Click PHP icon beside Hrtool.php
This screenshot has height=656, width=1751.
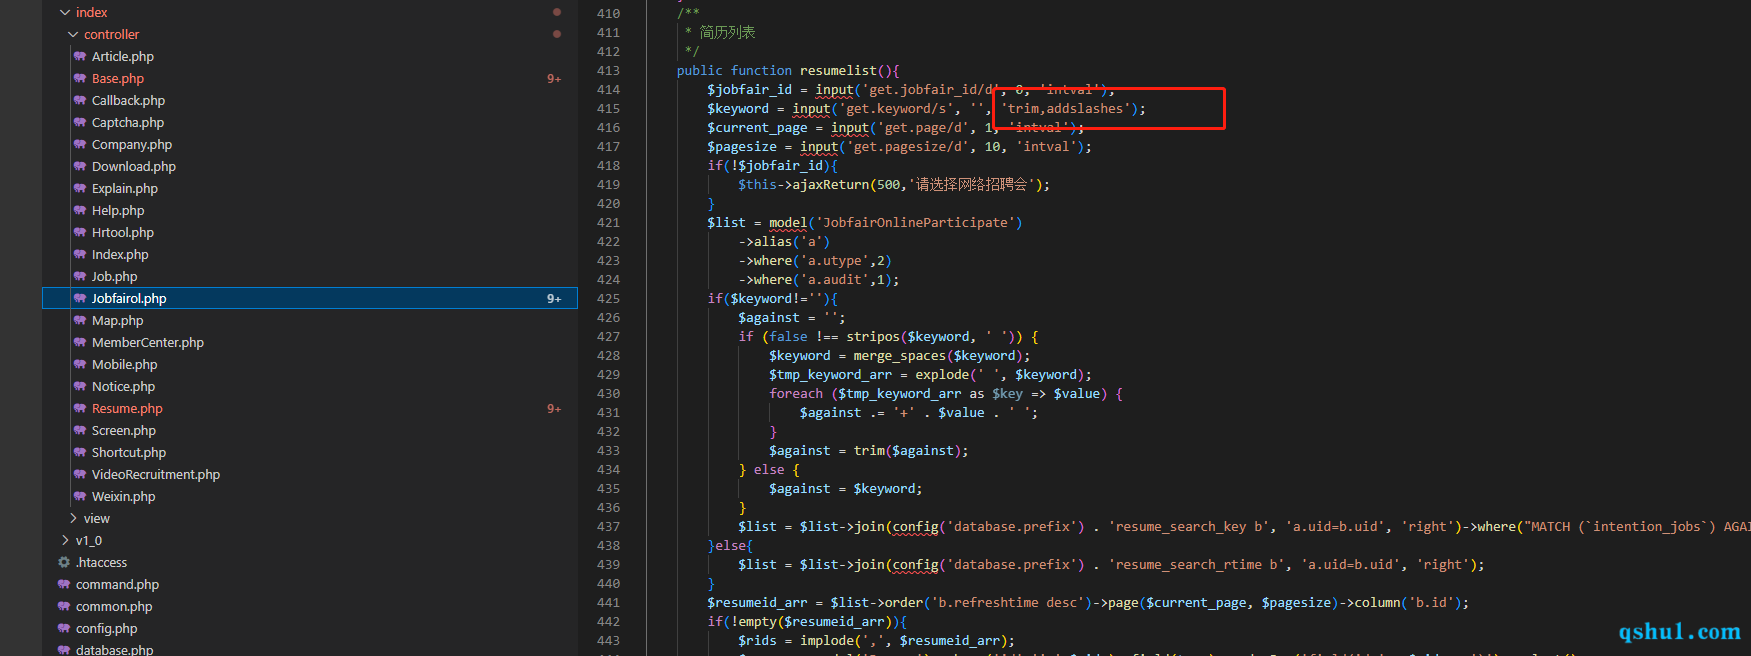pos(80,232)
